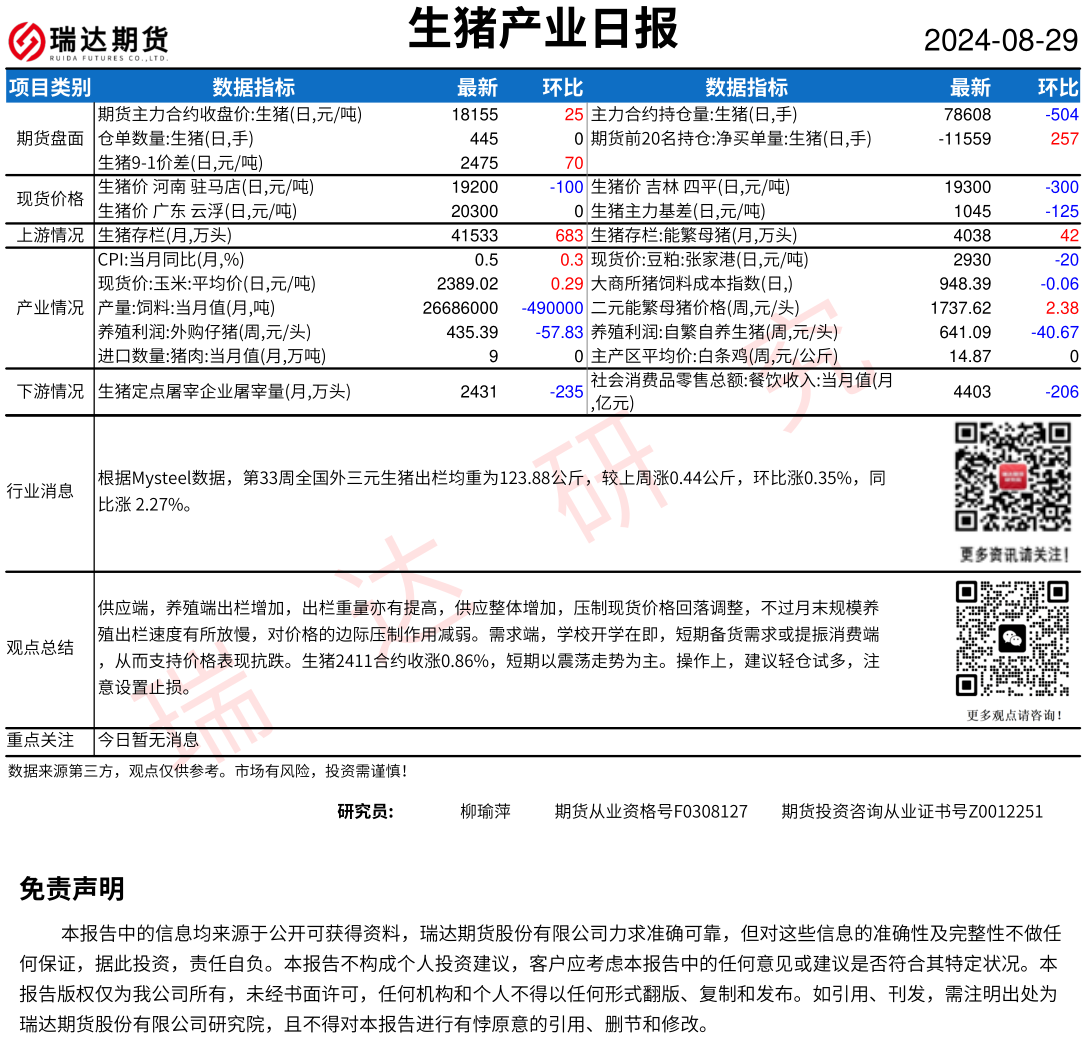The image size is (1086, 1037).
Task: Click the 产业情况 category cell
Action: click(x=50, y=308)
